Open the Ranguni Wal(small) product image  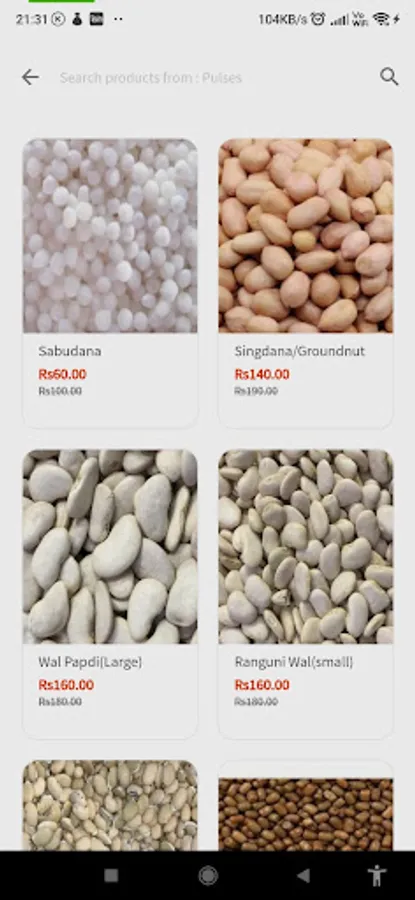pos(306,546)
